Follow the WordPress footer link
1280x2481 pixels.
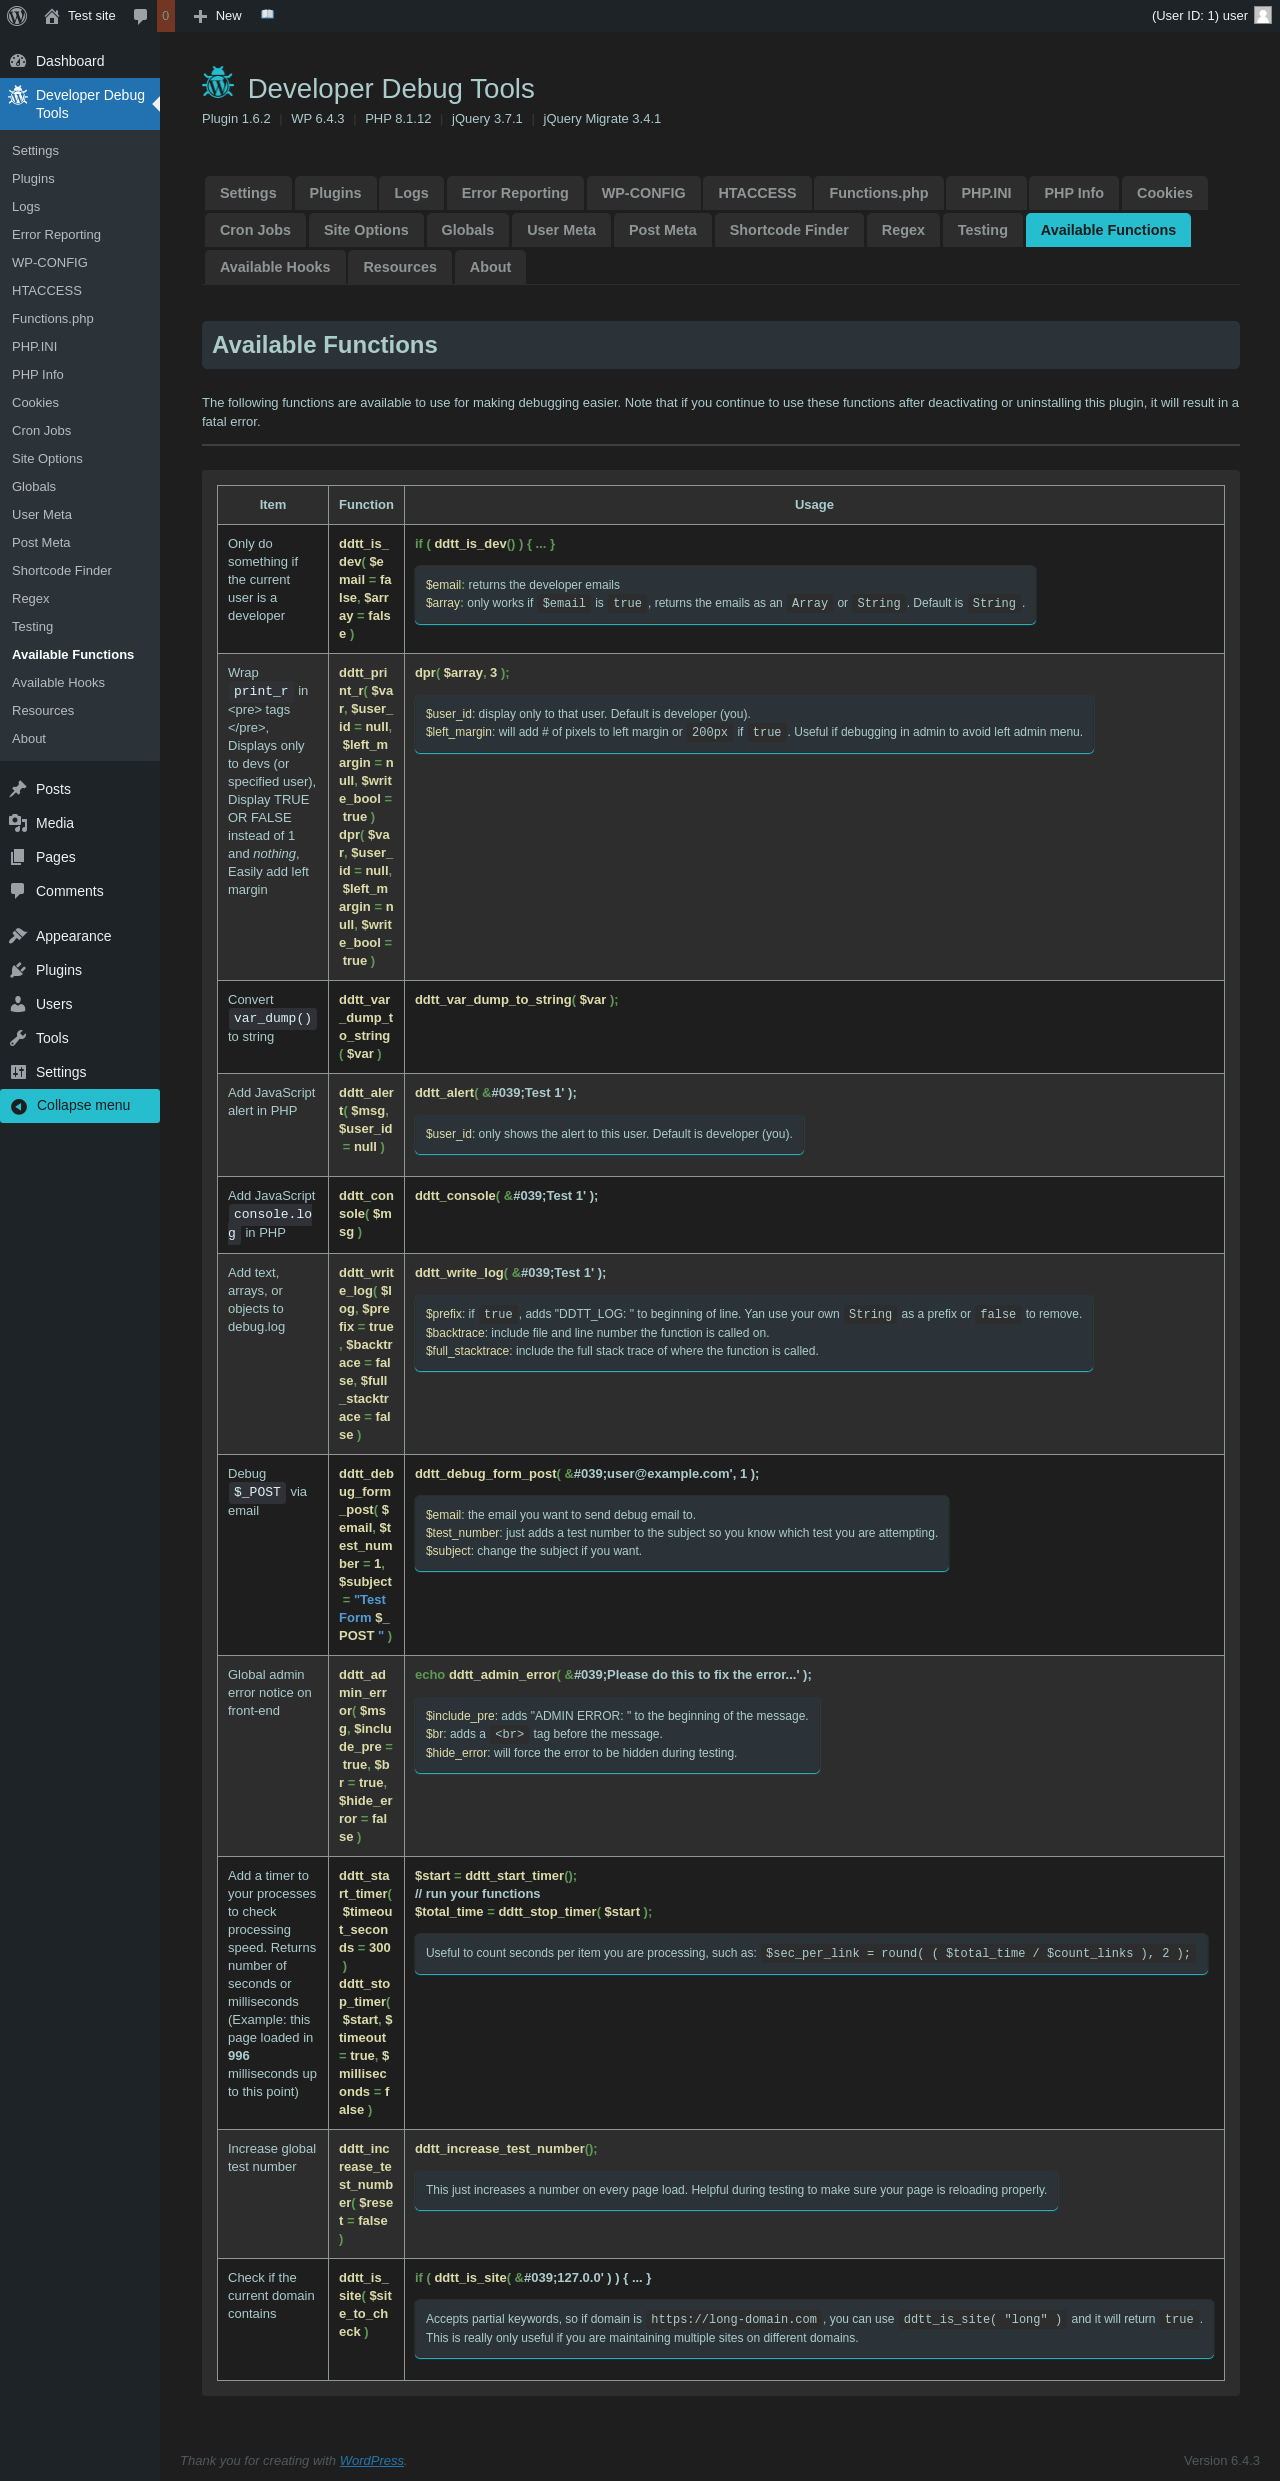point(371,2460)
